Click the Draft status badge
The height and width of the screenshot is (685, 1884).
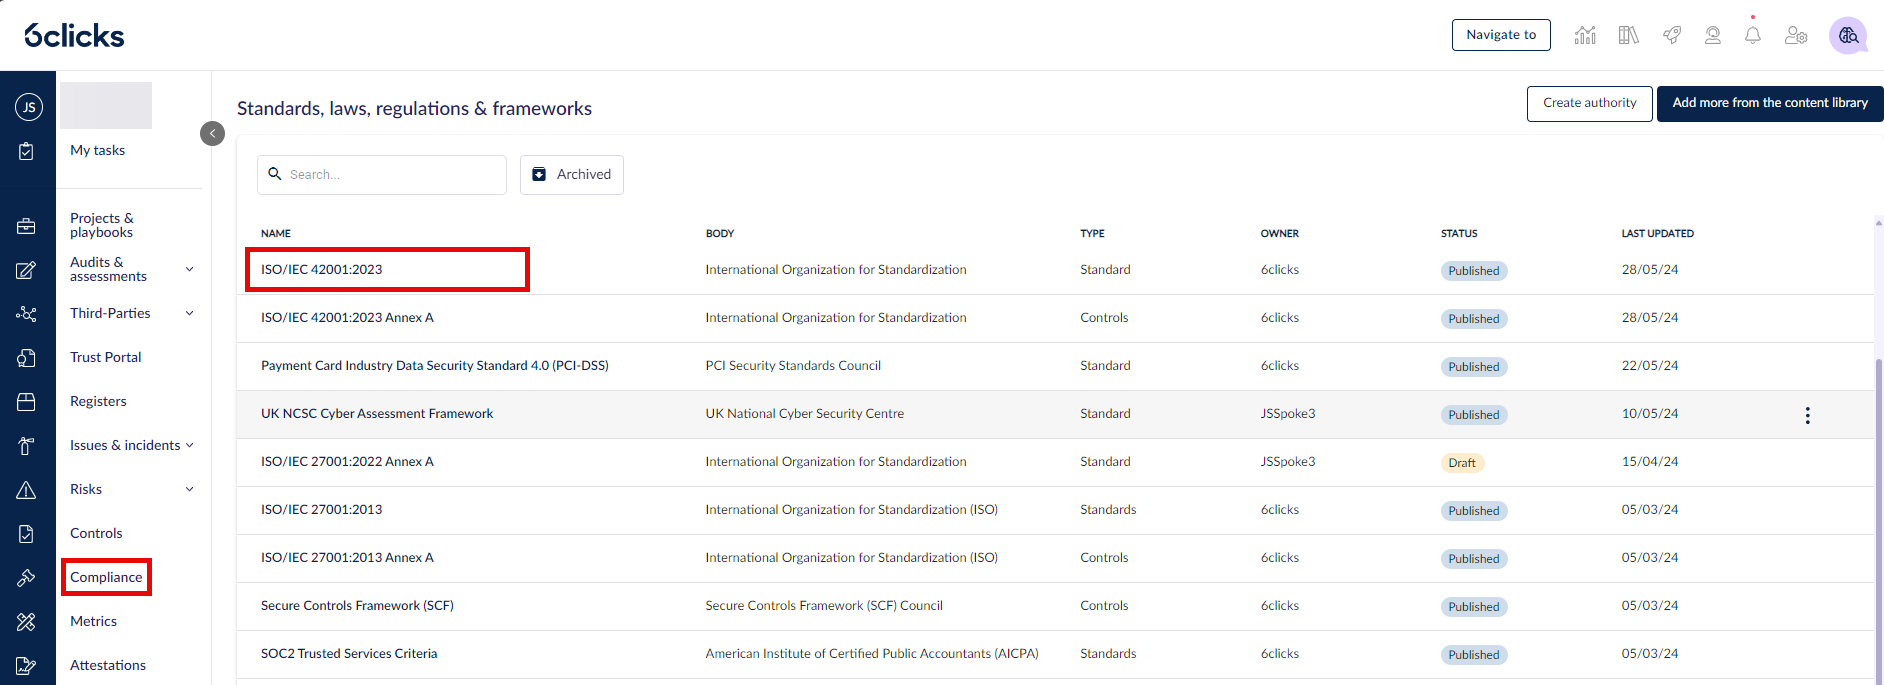1462,463
